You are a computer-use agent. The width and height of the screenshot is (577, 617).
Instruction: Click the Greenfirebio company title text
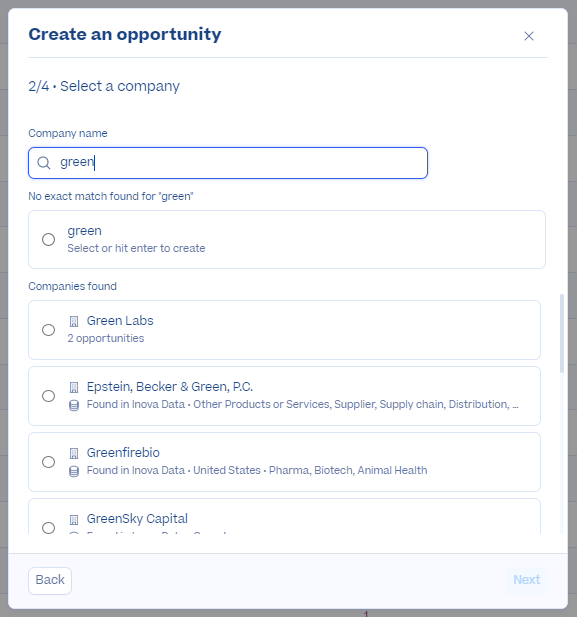[123, 453]
